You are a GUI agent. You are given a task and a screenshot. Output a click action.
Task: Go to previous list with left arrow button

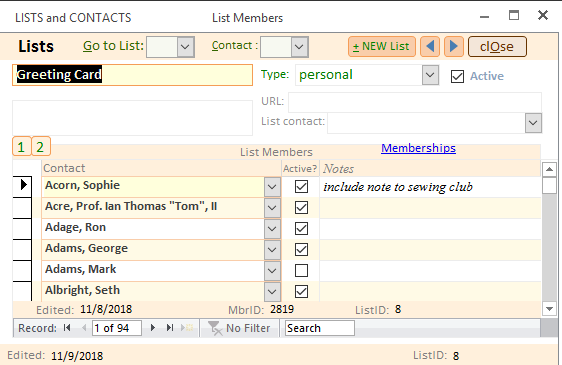(430, 46)
